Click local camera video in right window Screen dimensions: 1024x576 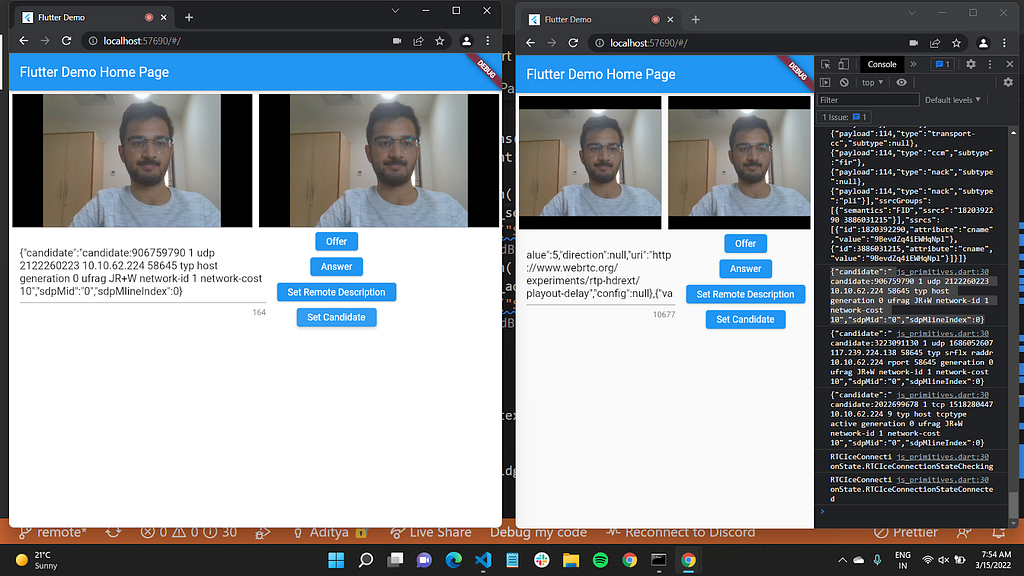[x=590, y=163]
